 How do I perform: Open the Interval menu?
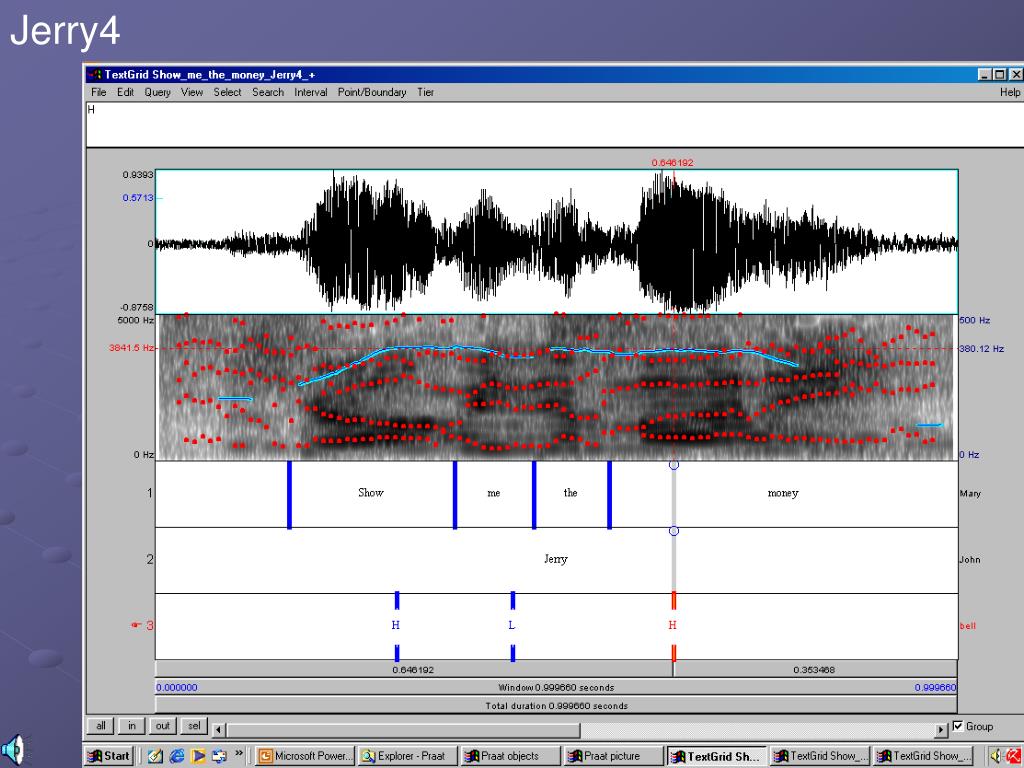click(310, 92)
